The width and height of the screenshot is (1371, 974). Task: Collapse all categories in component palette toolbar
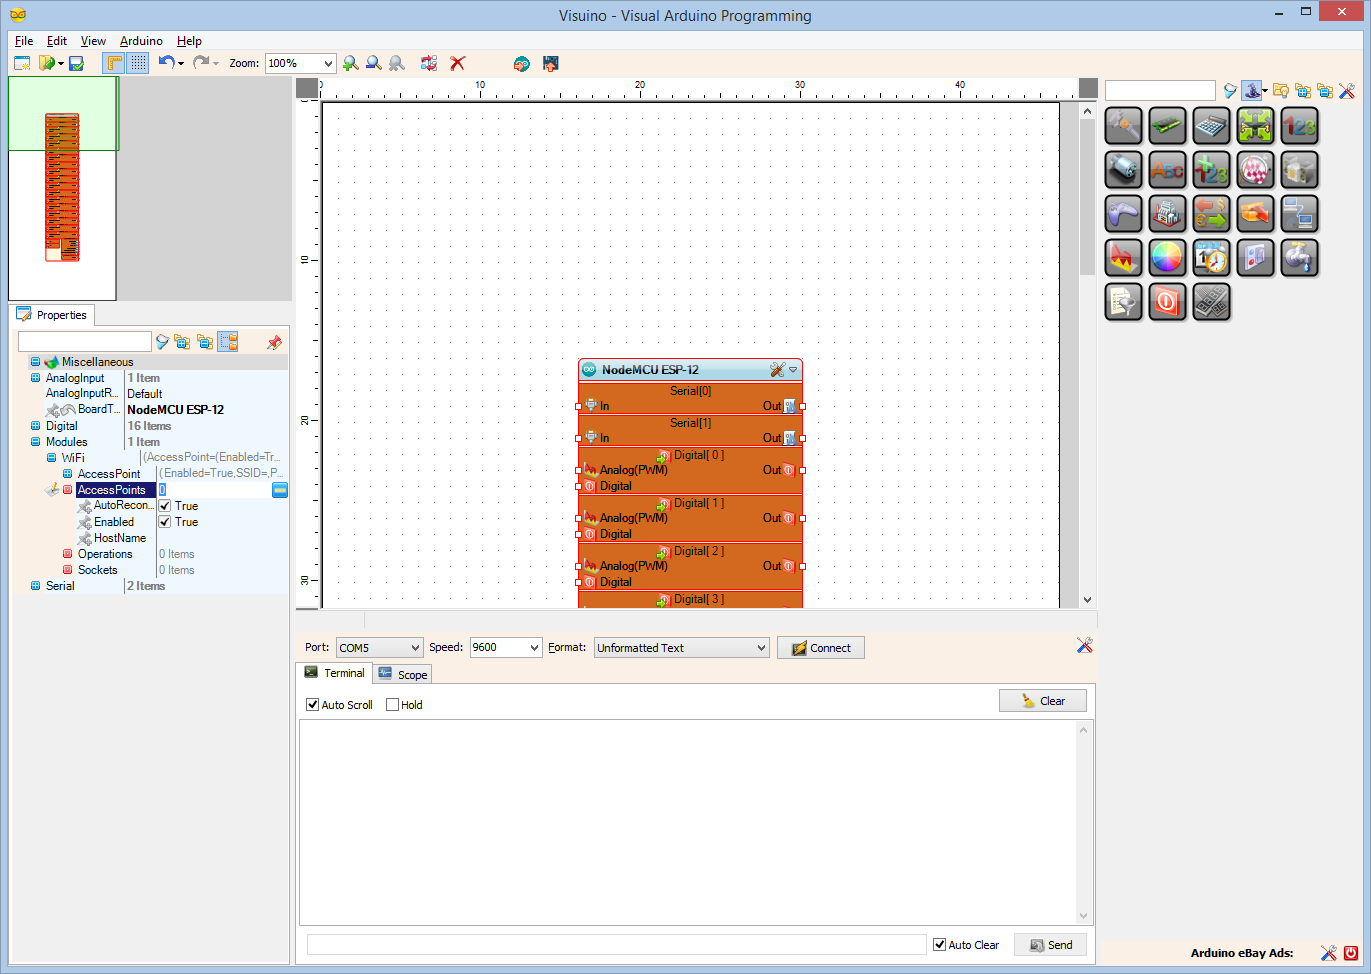1325,91
